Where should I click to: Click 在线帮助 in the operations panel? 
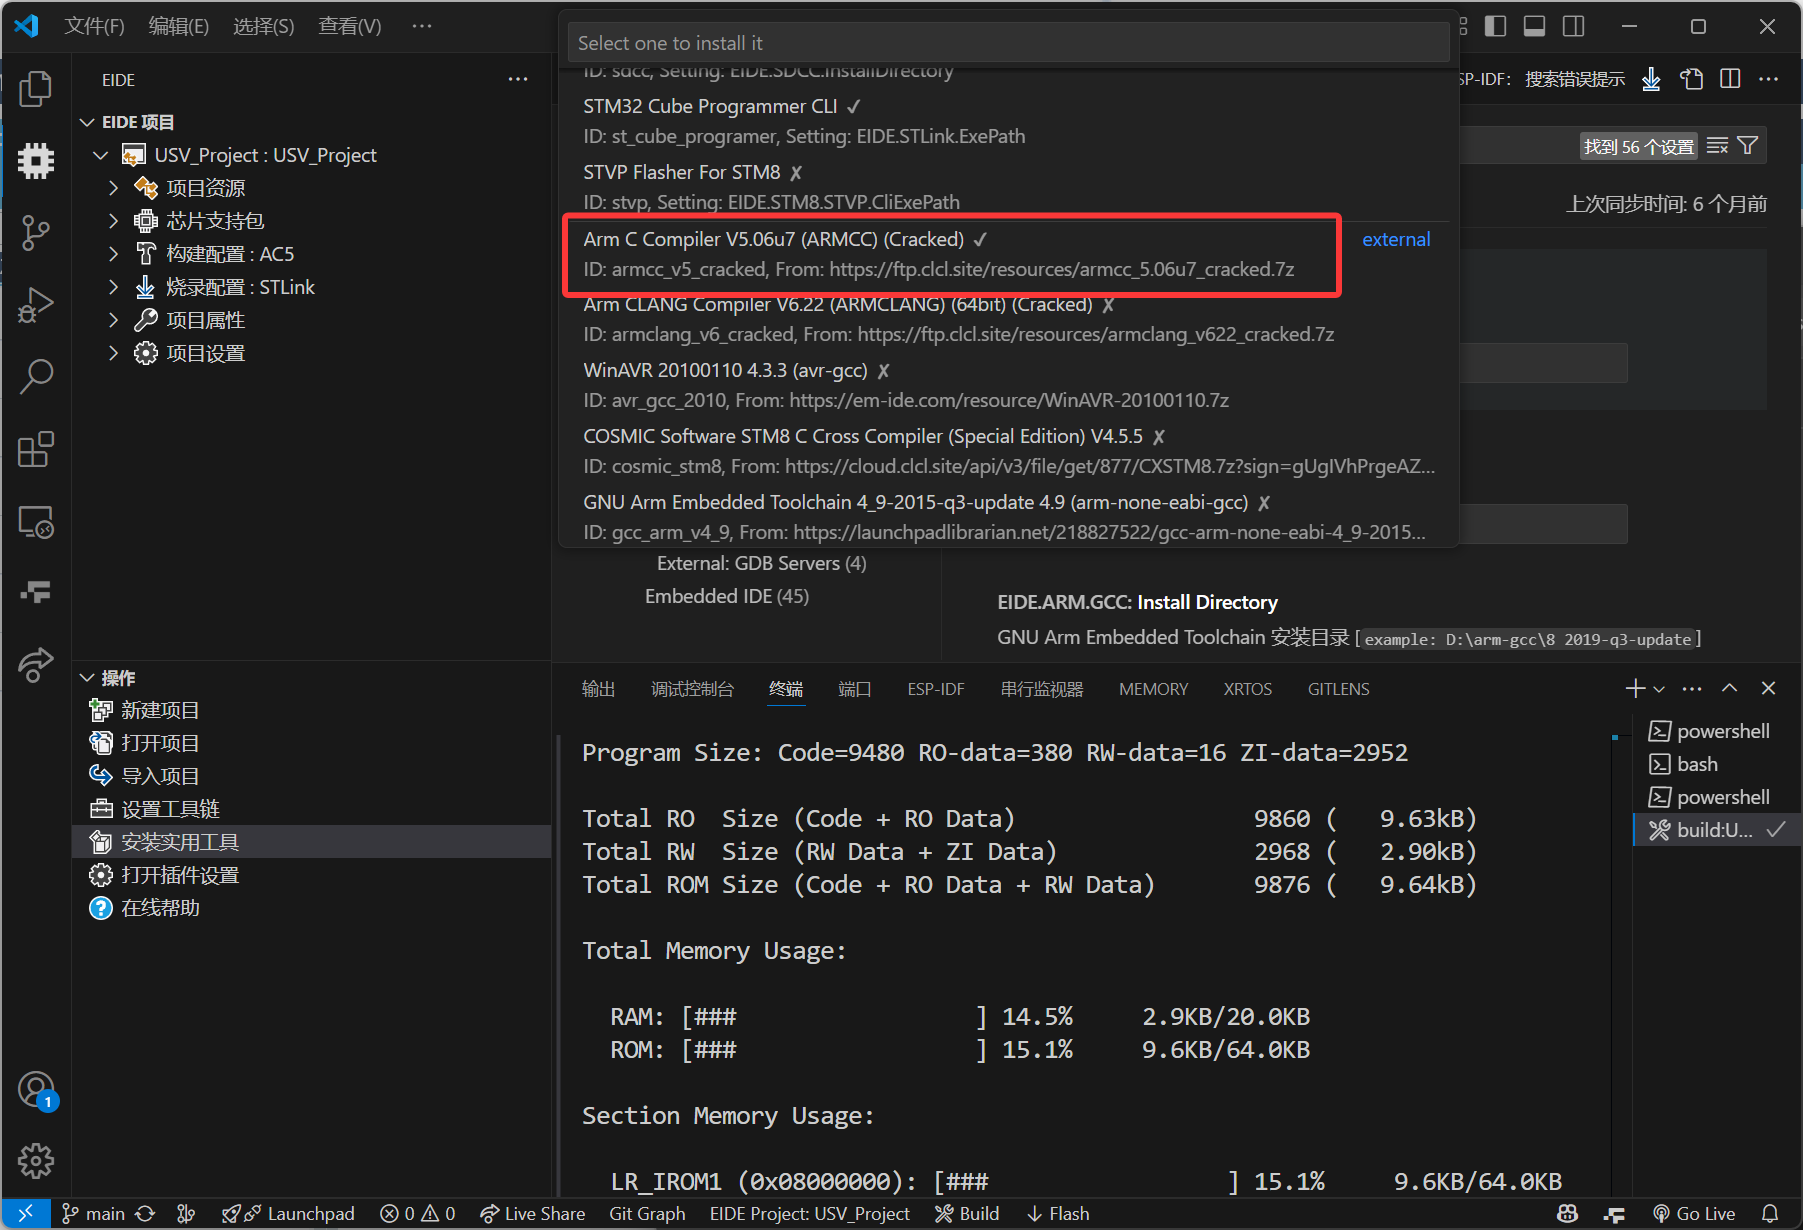pyautogui.click(x=158, y=907)
